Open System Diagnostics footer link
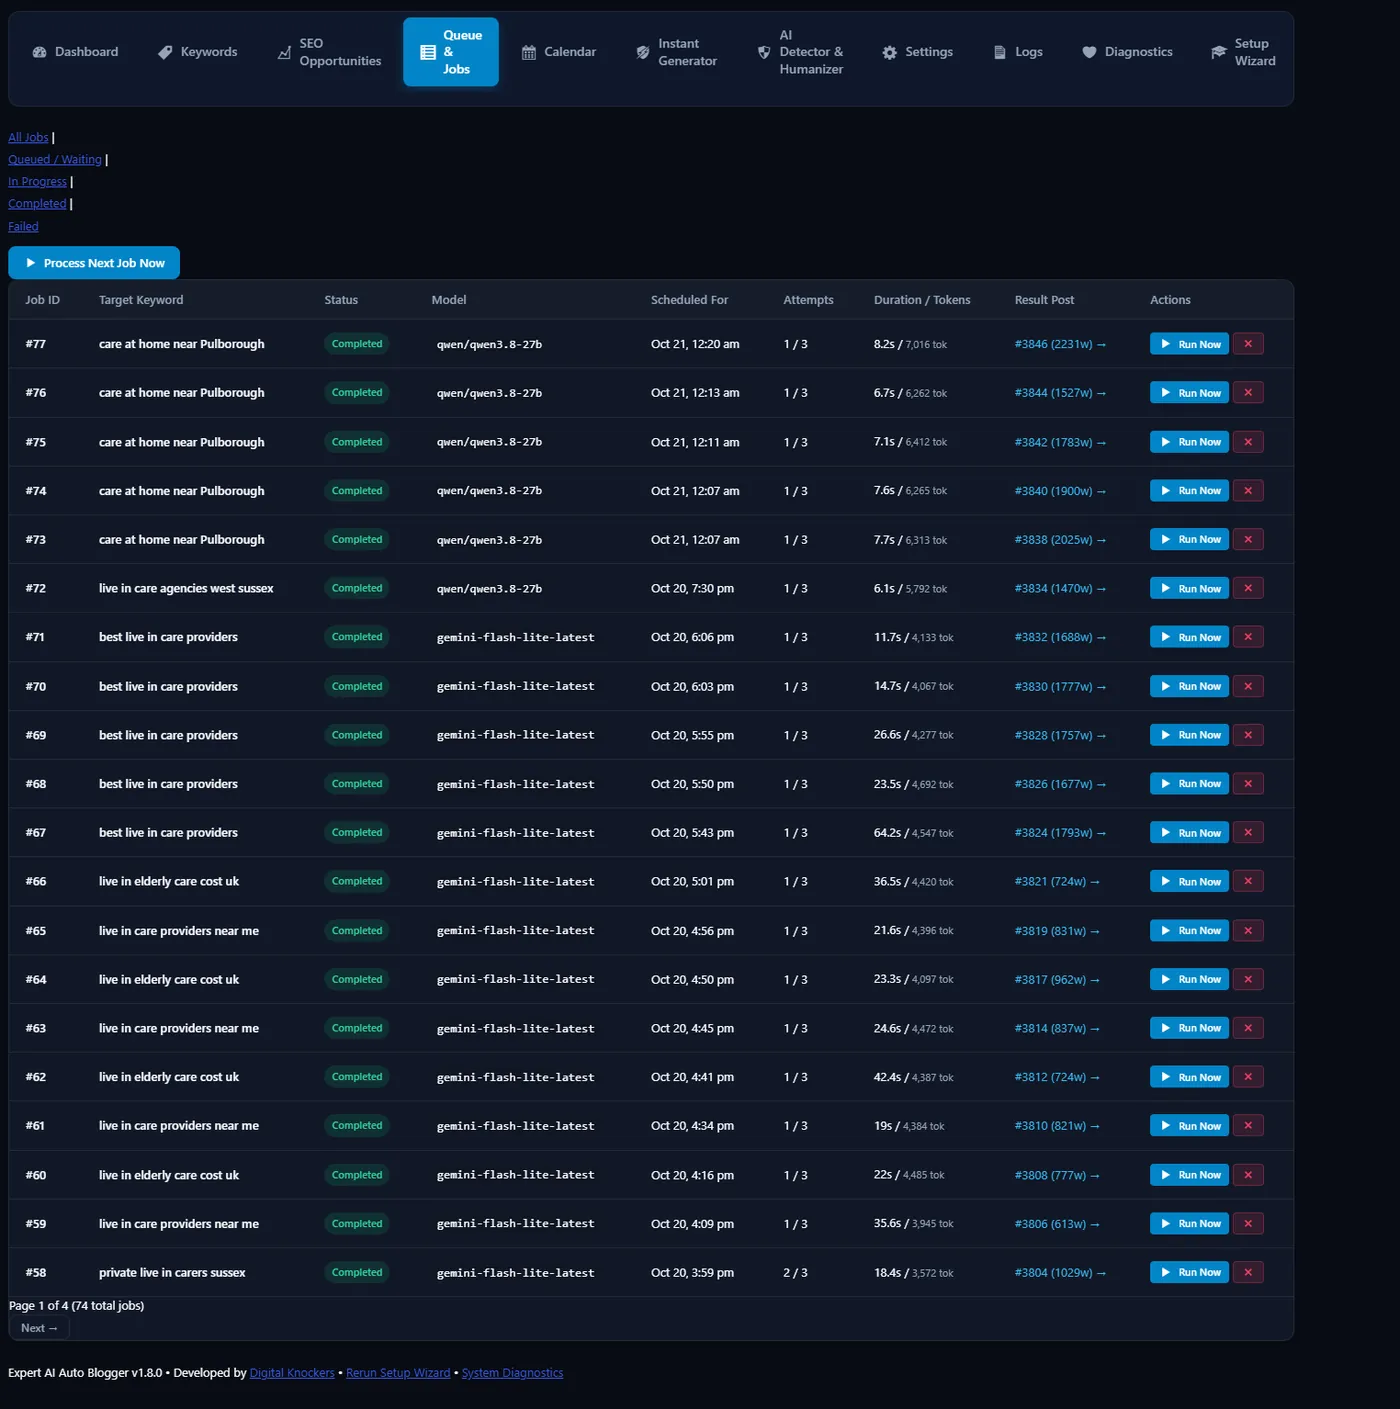The height and width of the screenshot is (1409, 1400). [512, 1373]
